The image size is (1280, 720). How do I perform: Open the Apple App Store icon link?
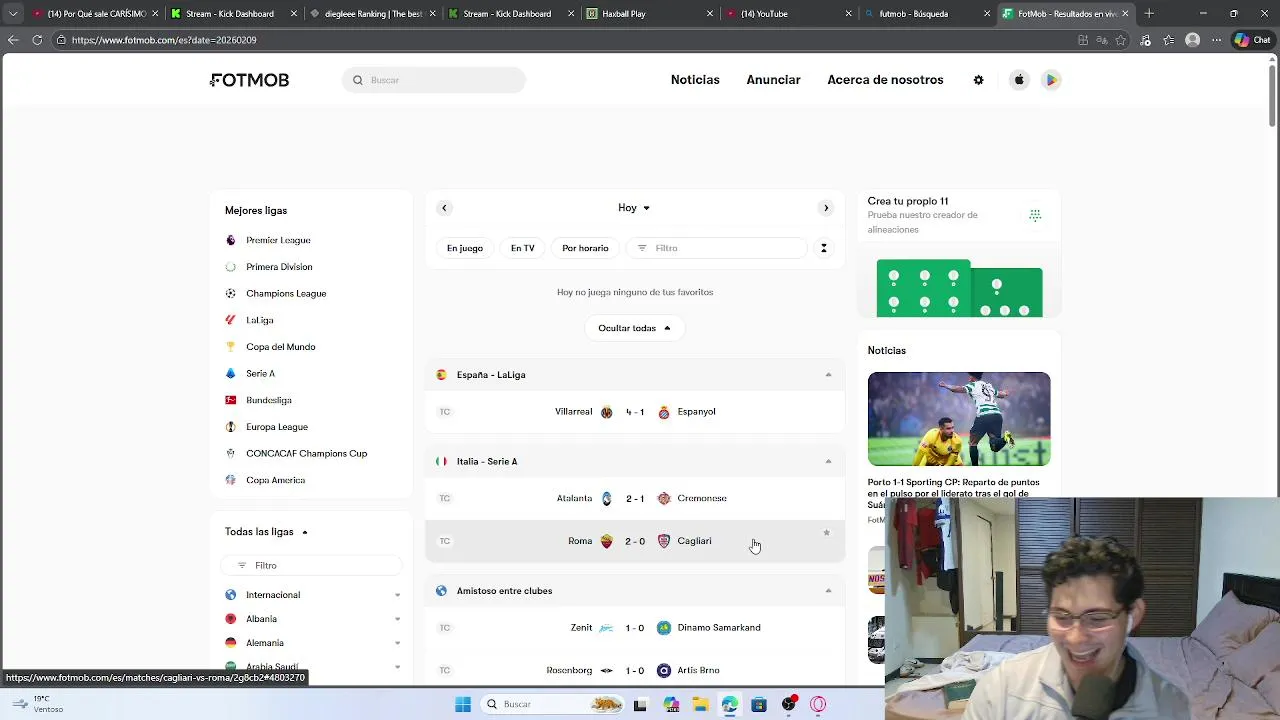tap(1019, 80)
